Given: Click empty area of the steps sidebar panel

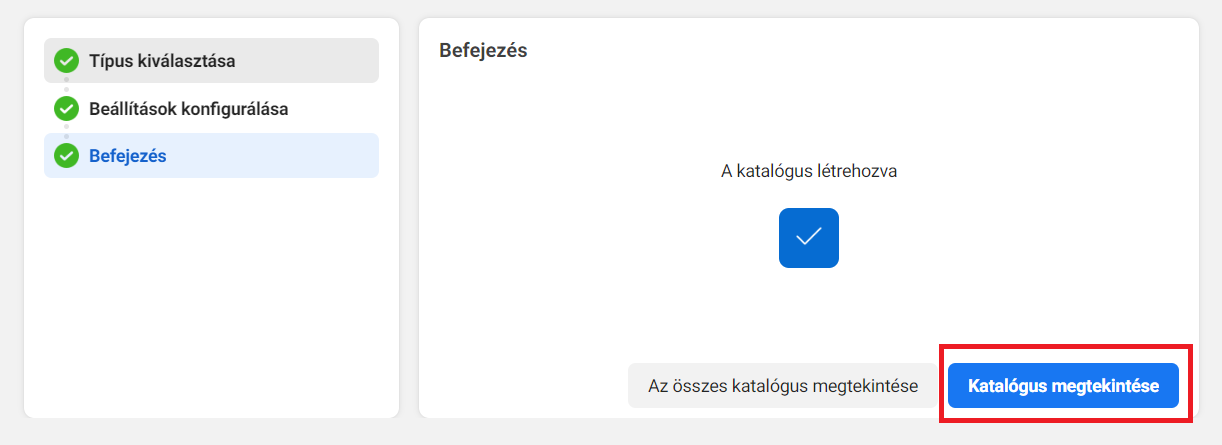Looking at the screenshot, I should point(211,300).
